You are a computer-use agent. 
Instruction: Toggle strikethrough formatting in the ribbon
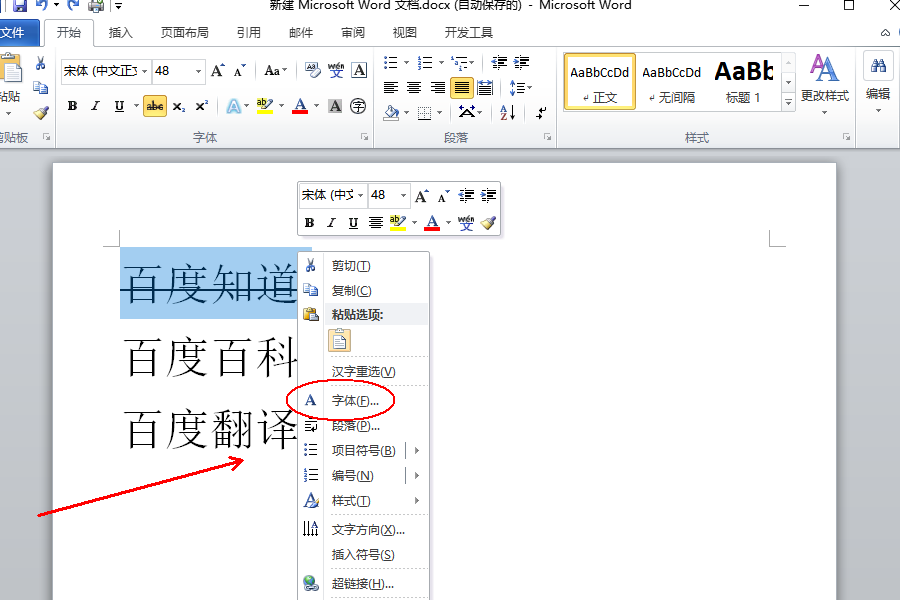pyautogui.click(x=155, y=106)
